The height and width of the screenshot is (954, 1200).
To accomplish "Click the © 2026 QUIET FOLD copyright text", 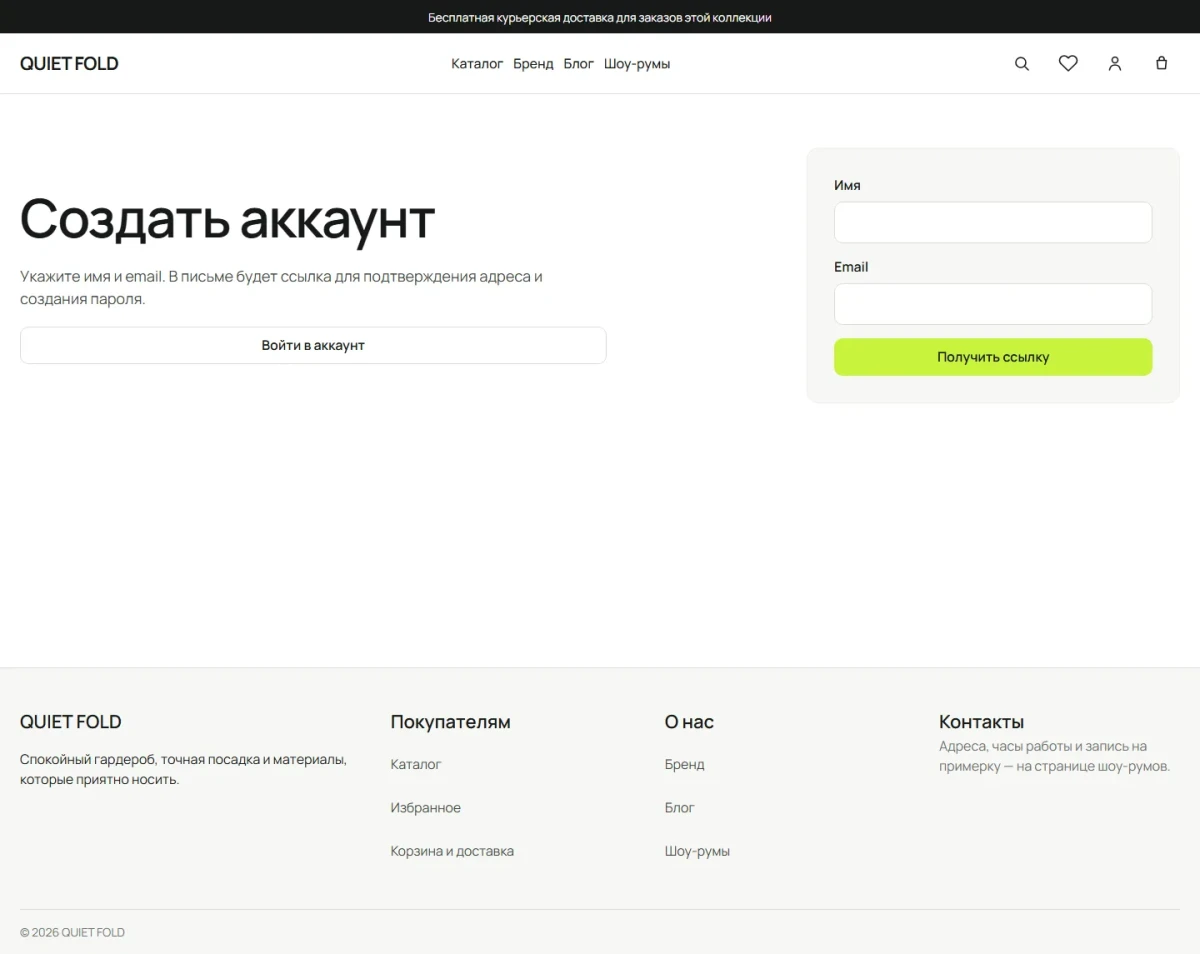I will point(72,932).
